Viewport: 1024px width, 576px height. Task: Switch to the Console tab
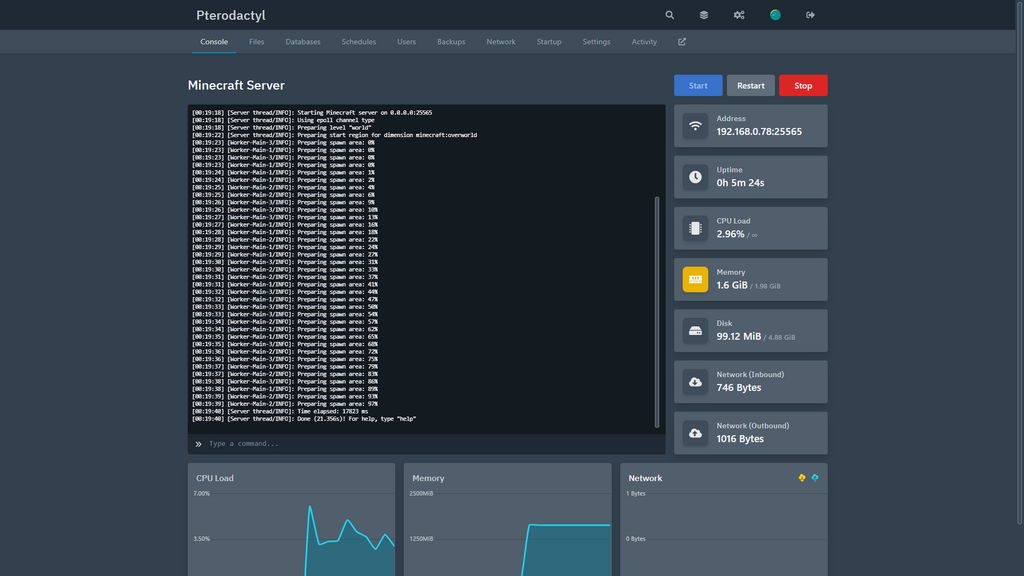[x=214, y=42]
